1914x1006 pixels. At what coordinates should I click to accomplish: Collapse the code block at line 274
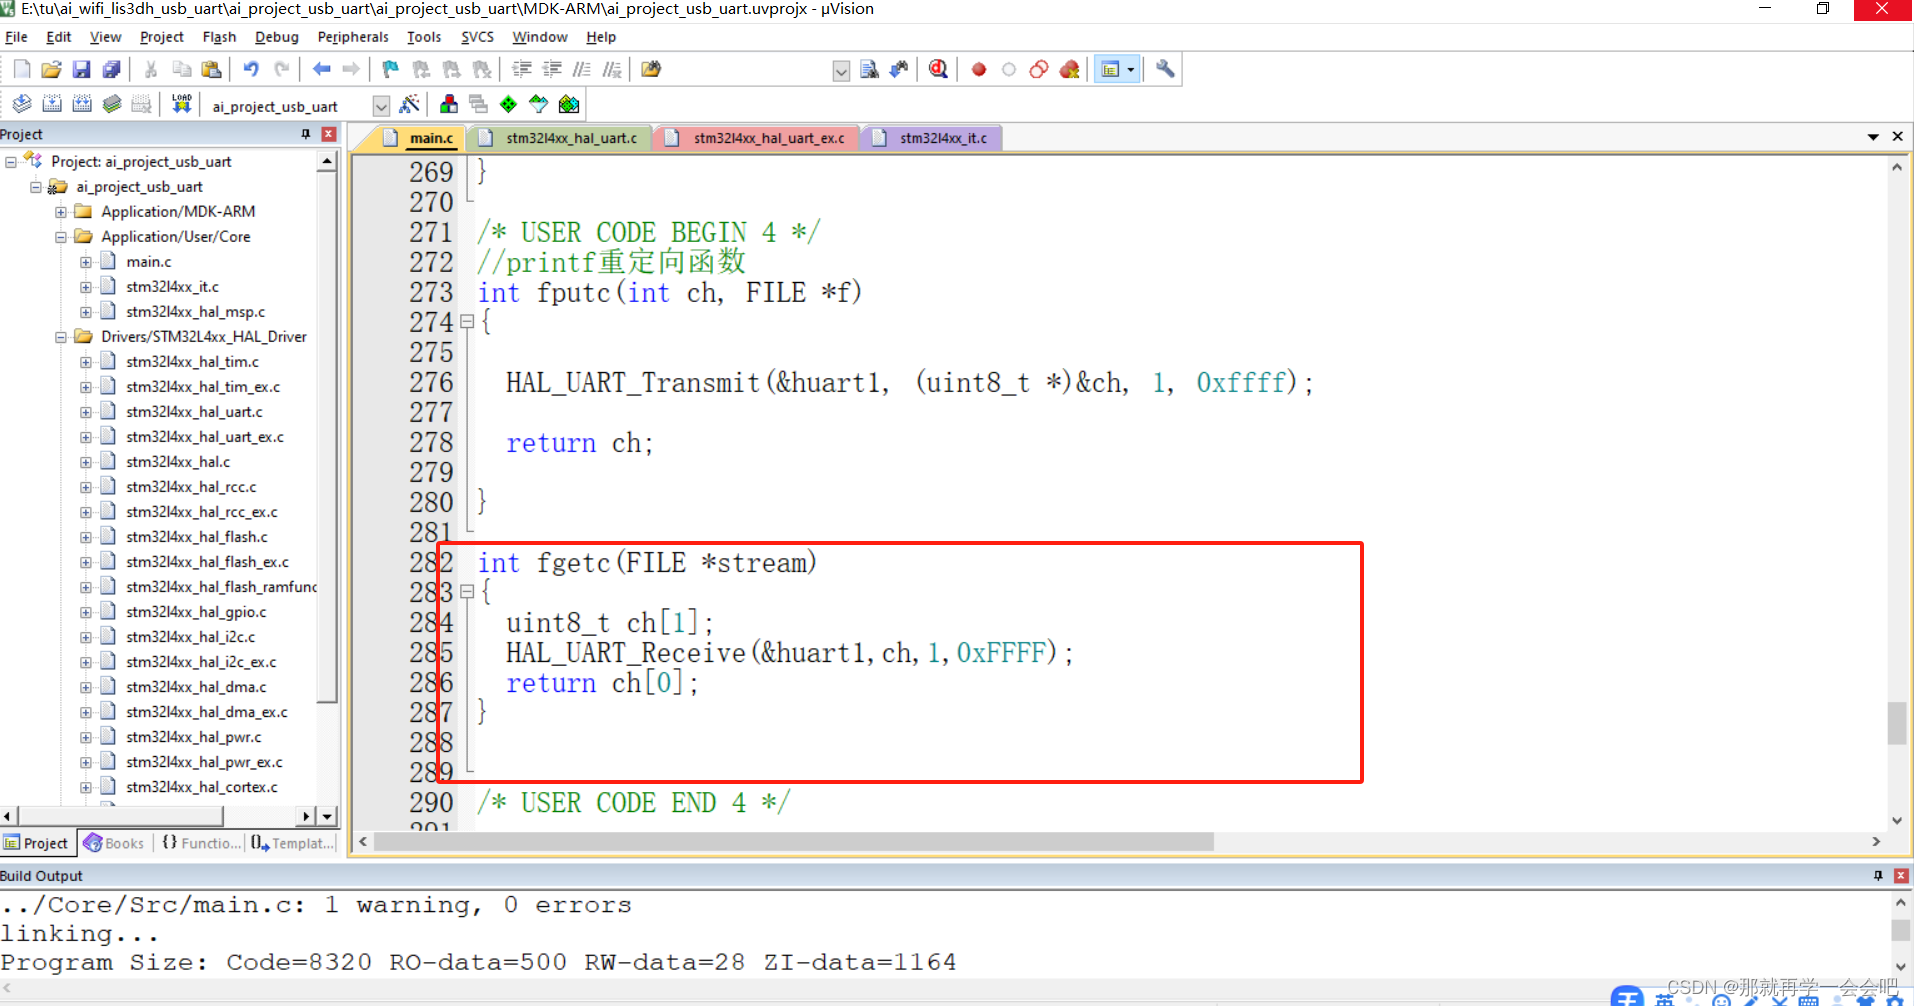pos(467,322)
